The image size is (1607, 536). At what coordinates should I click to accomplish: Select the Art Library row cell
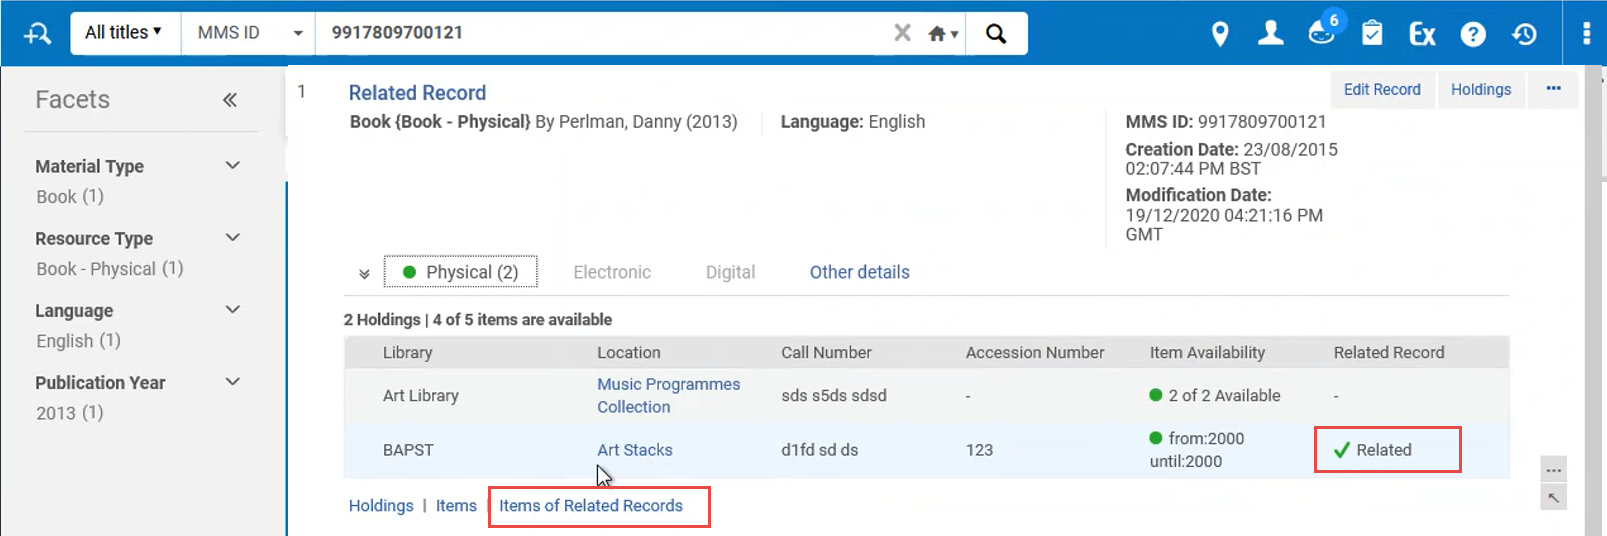pyautogui.click(x=421, y=396)
